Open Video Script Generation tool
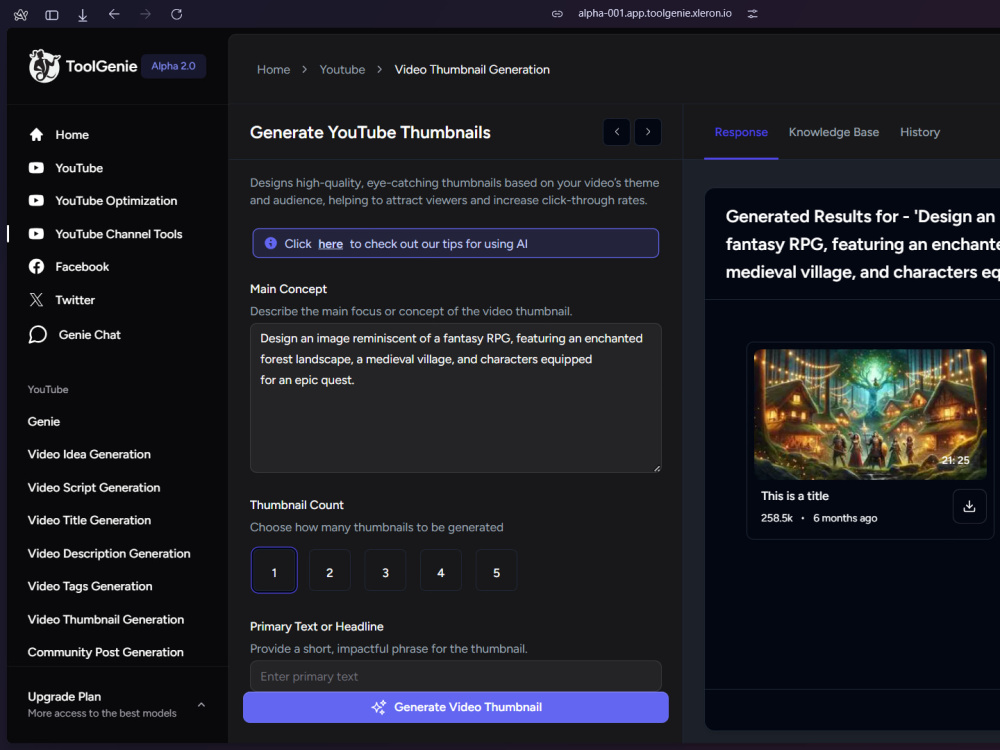Viewport: 1000px width, 750px height. point(94,487)
